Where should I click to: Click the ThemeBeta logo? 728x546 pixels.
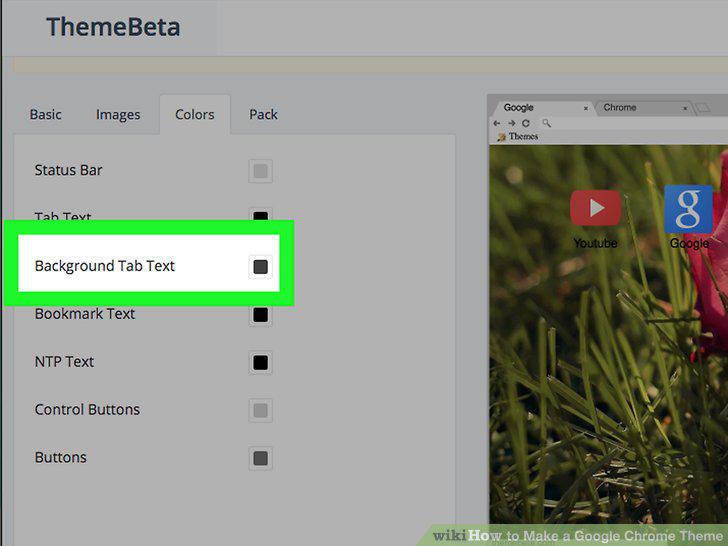(113, 27)
